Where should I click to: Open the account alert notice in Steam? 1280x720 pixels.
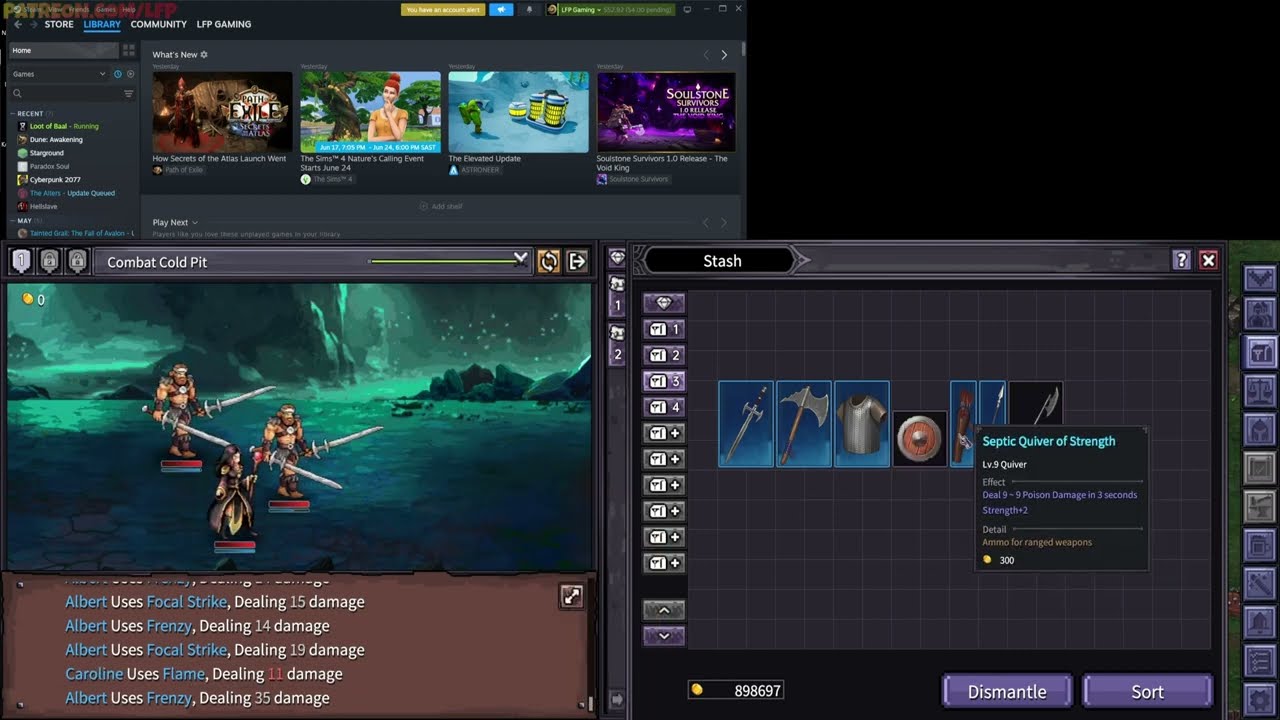pos(443,9)
